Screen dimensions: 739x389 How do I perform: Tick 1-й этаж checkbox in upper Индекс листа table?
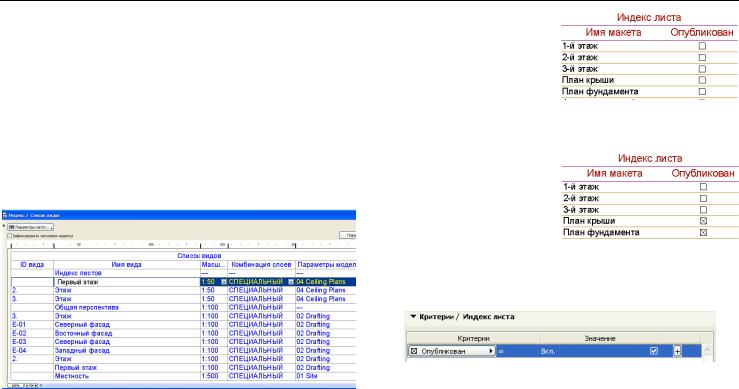pos(702,46)
